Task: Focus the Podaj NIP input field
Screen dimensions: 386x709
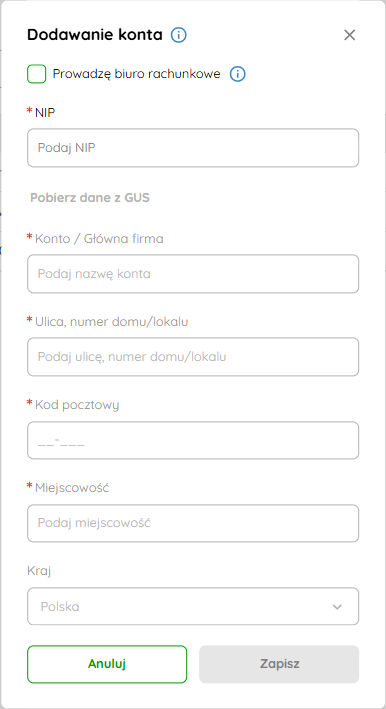Action: tap(193, 148)
